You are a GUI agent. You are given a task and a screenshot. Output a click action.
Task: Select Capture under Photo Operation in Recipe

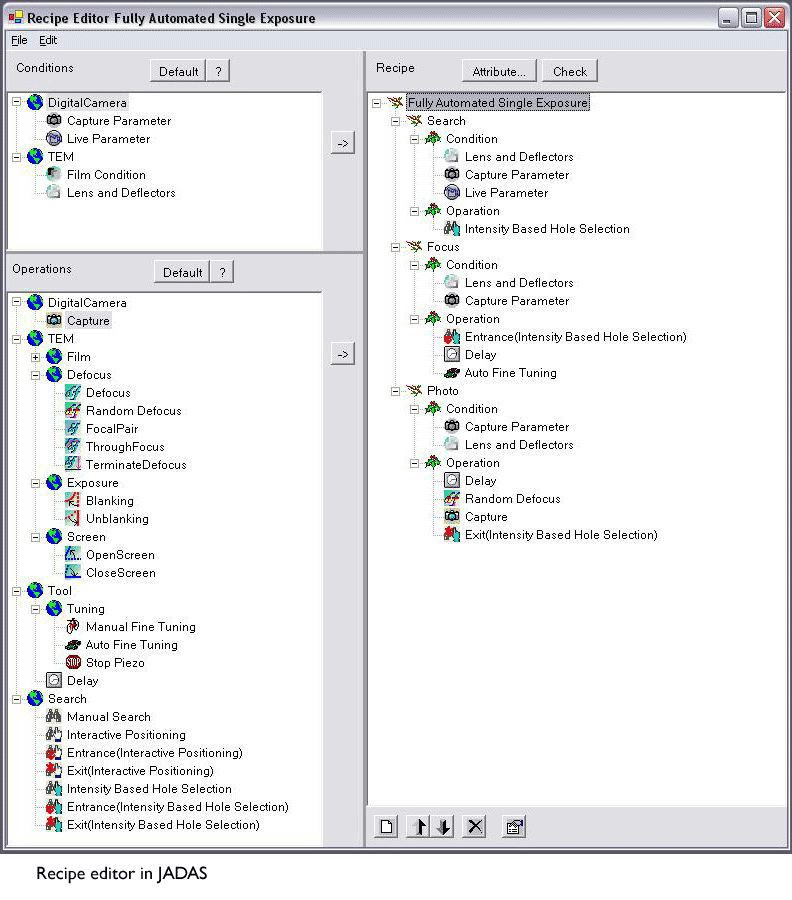click(x=486, y=517)
